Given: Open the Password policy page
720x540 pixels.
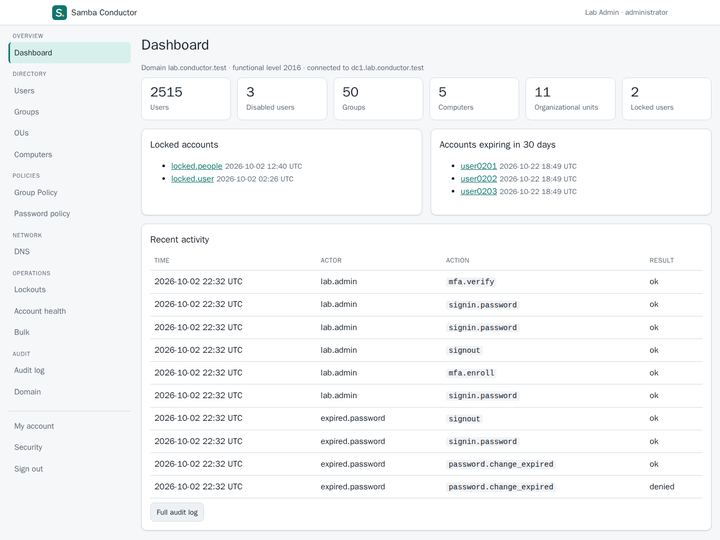Looking at the screenshot, I should (x=42, y=214).
